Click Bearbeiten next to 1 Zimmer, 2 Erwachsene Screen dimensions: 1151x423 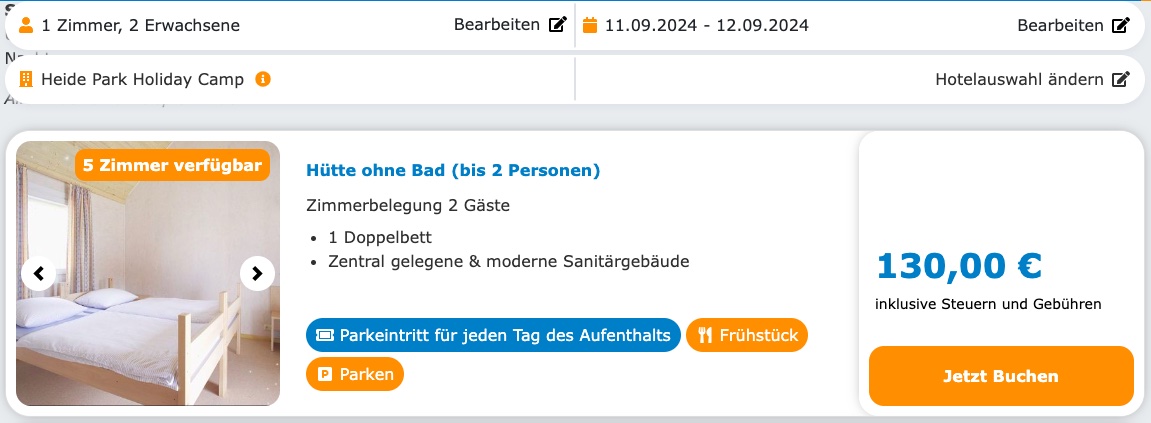click(497, 25)
